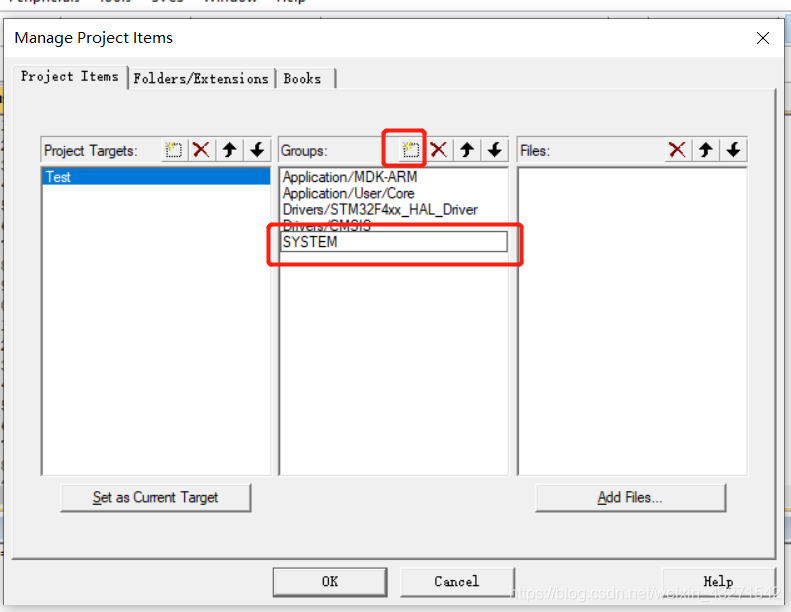The image size is (791, 612).
Task: Move the file down in Files
Action: pos(733,150)
